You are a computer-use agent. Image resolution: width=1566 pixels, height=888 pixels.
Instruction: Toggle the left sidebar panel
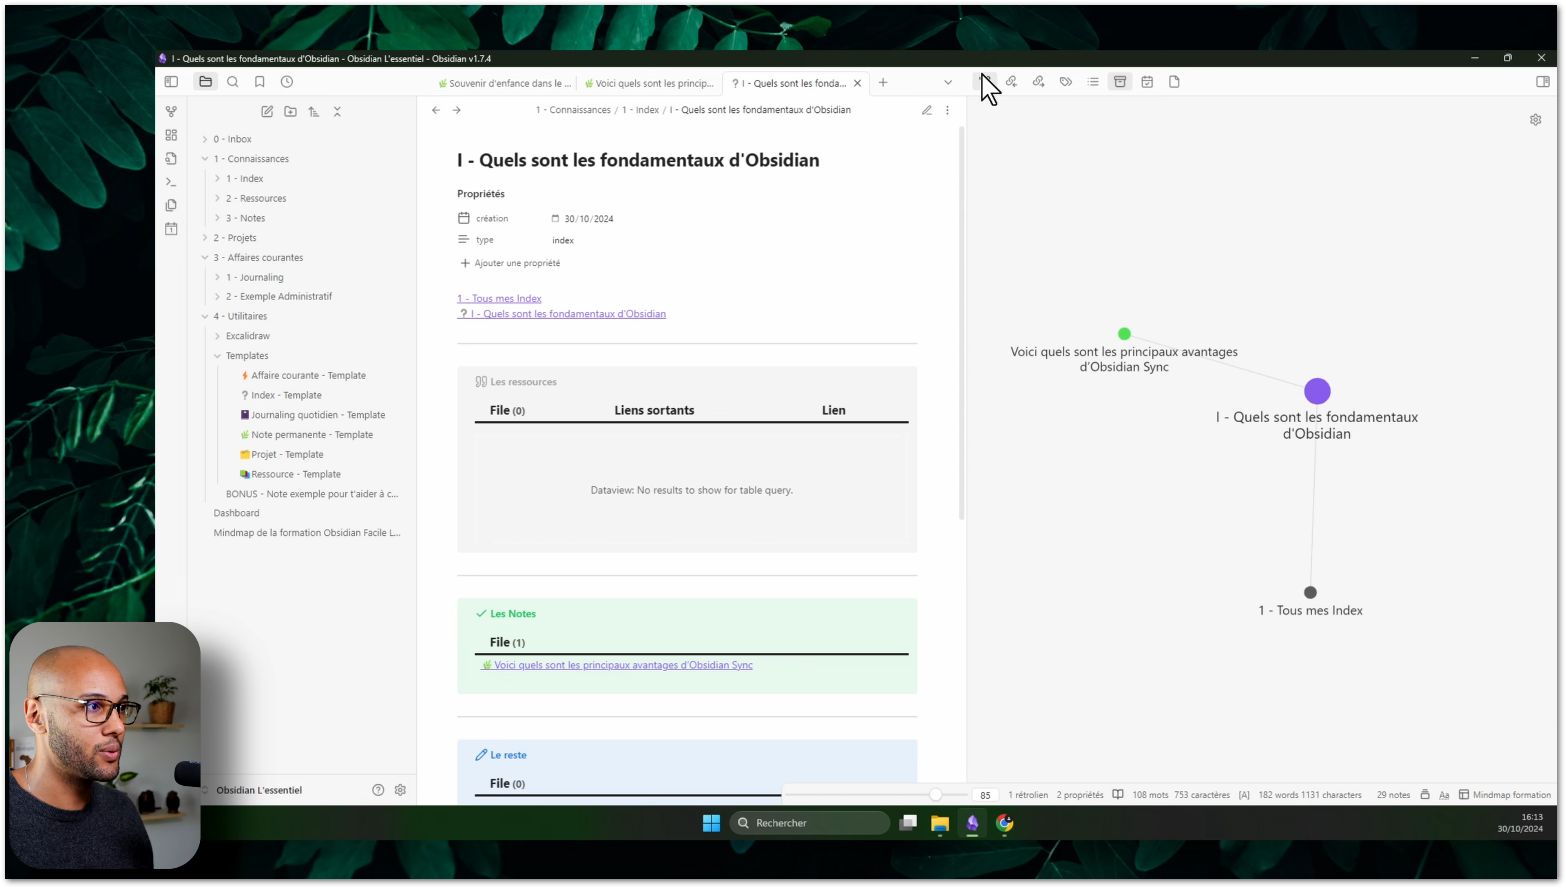[x=171, y=82]
